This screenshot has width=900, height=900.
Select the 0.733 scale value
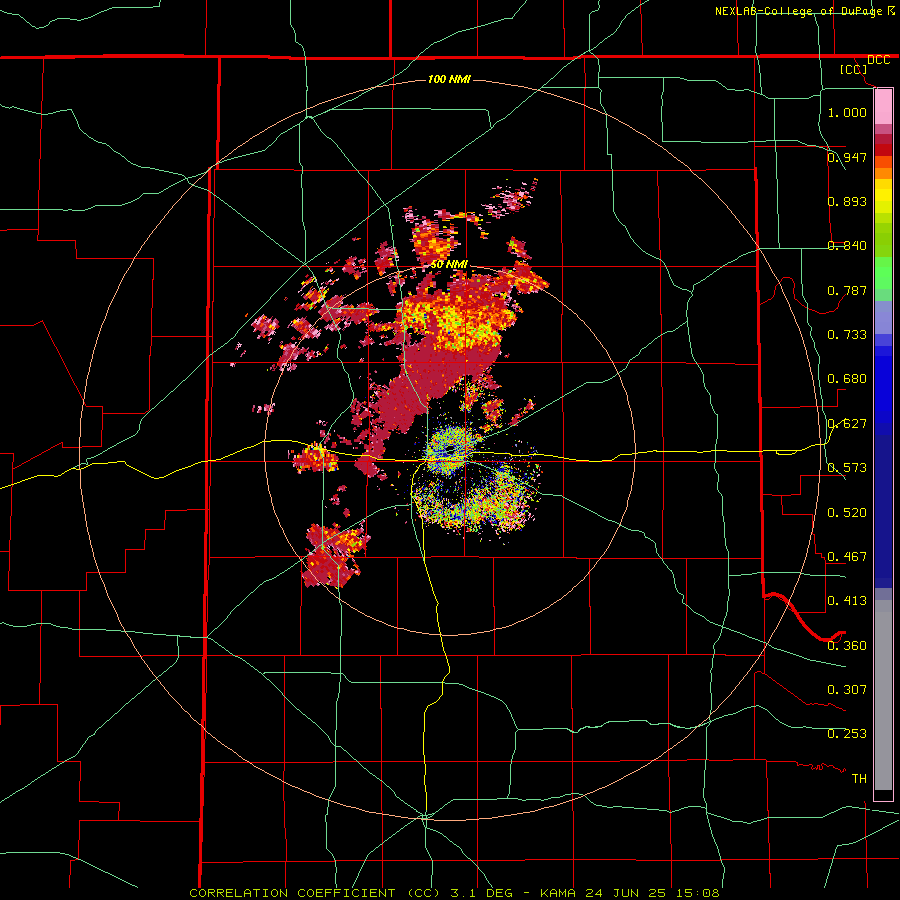pyautogui.click(x=847, y=334)
